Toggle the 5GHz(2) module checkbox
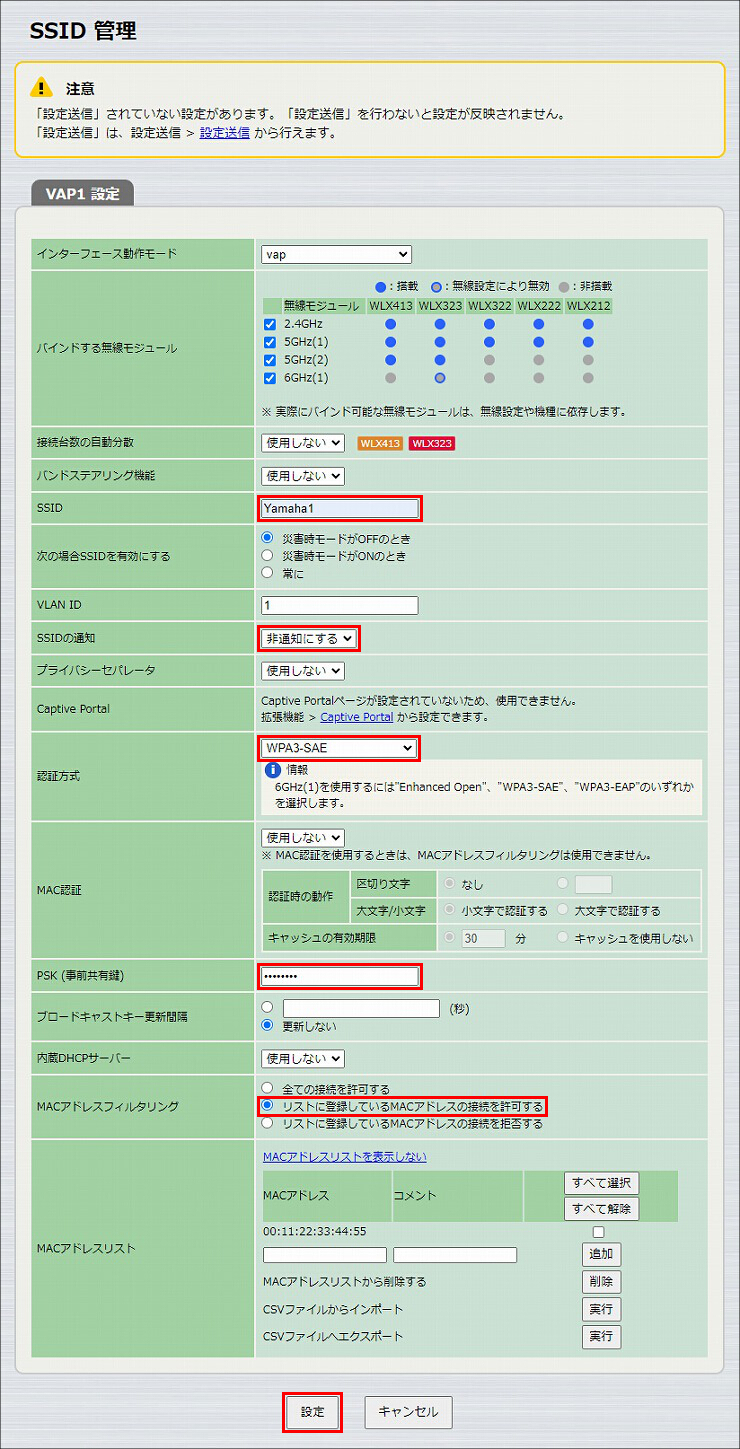 pos(270,360)
